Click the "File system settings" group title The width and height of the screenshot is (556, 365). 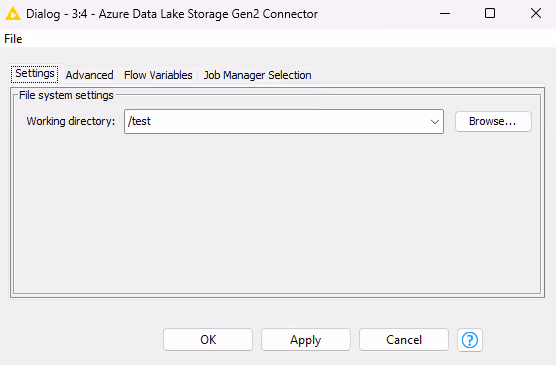66,95
